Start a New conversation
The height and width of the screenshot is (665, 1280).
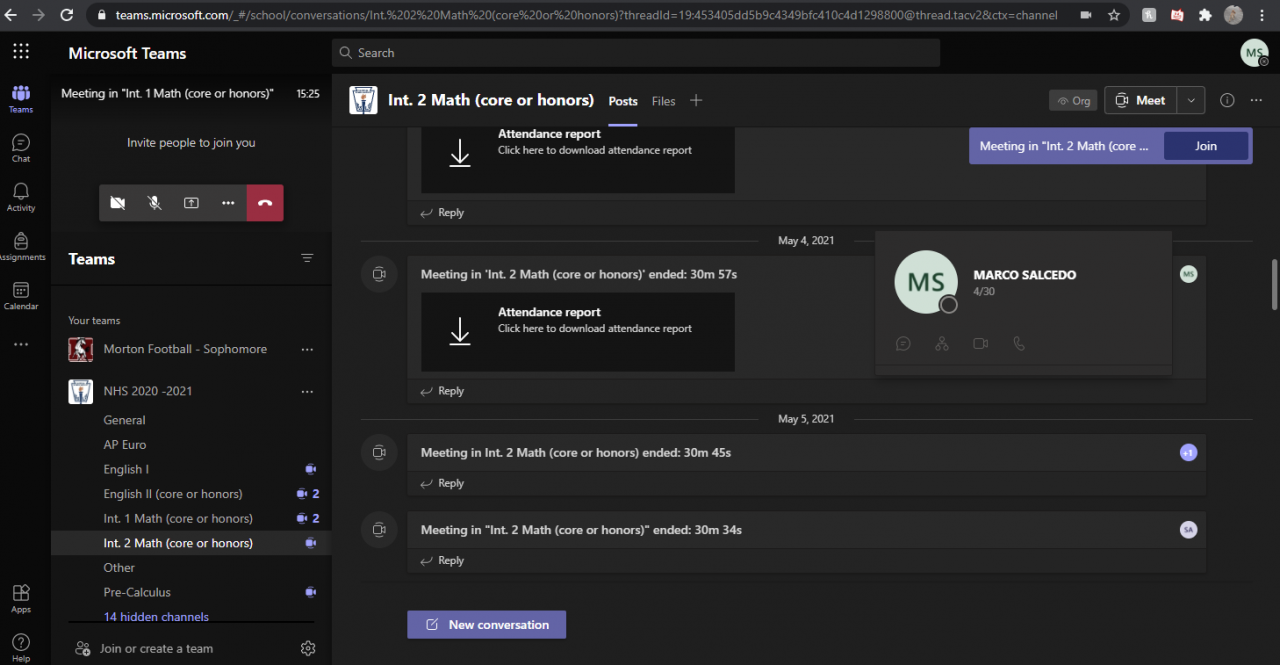[487, 625]
